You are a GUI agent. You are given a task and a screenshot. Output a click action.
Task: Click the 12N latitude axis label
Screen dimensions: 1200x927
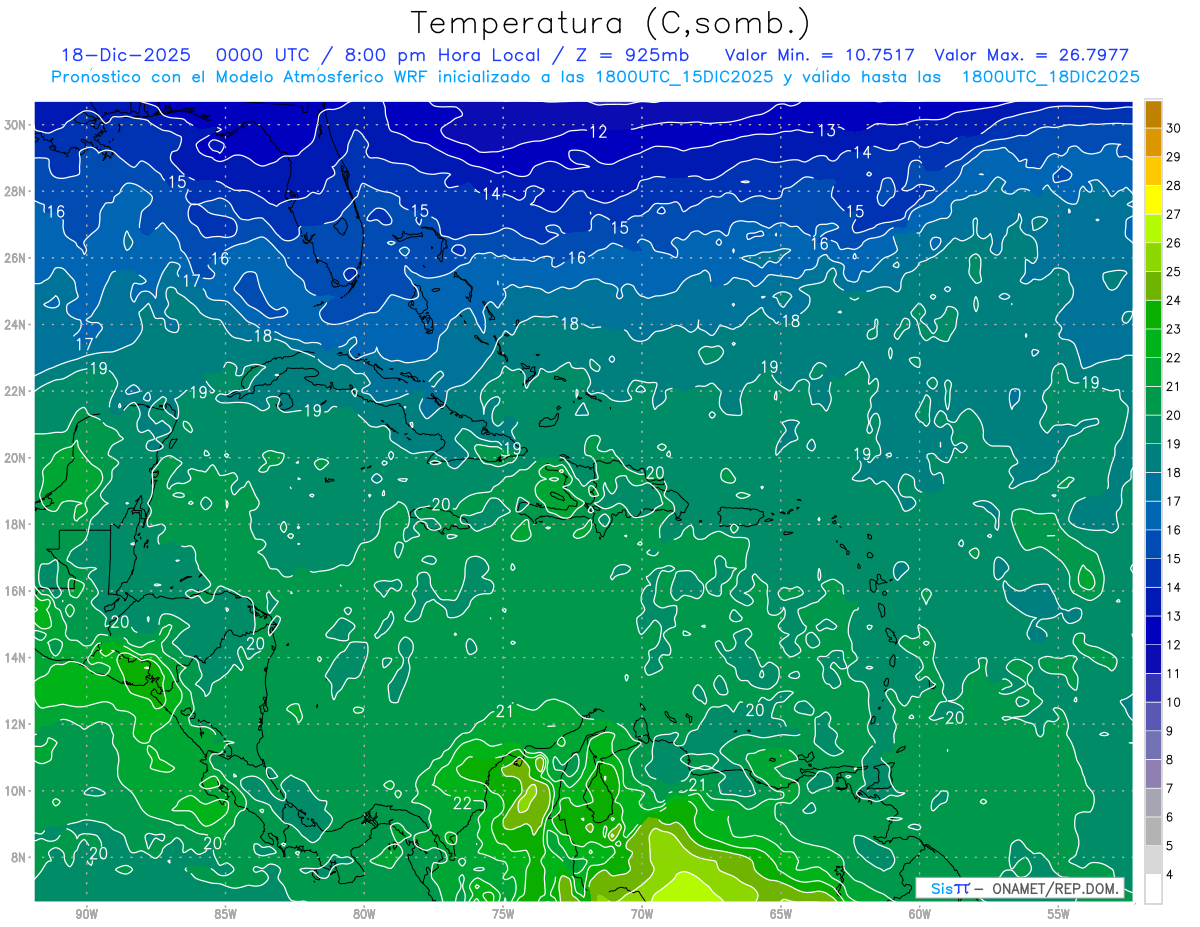click(x=16, y=724)
